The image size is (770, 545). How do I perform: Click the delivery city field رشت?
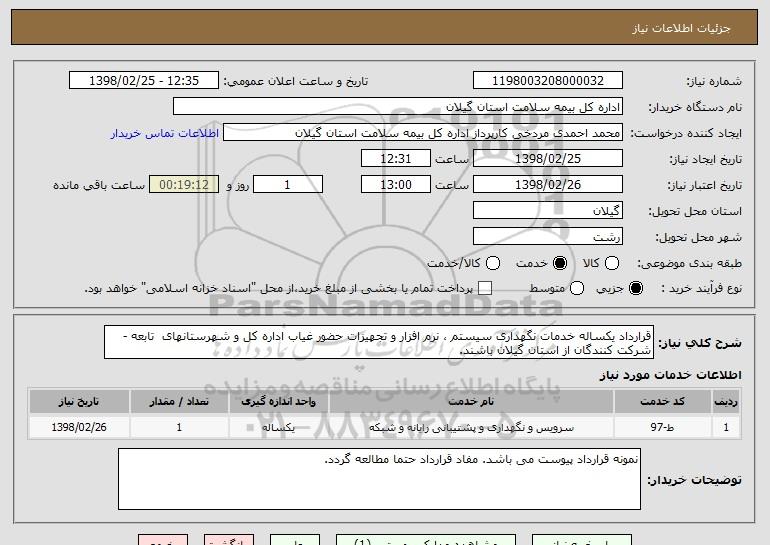(548, 237)
